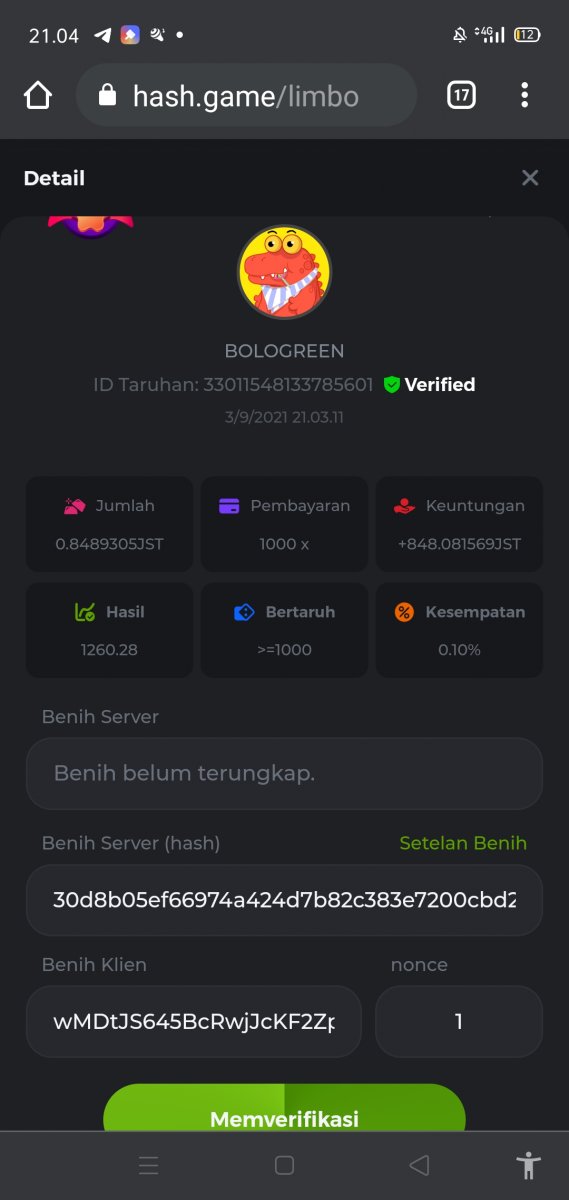
Task: Tap the red Keuntungan profit icon
Action: 404,506
